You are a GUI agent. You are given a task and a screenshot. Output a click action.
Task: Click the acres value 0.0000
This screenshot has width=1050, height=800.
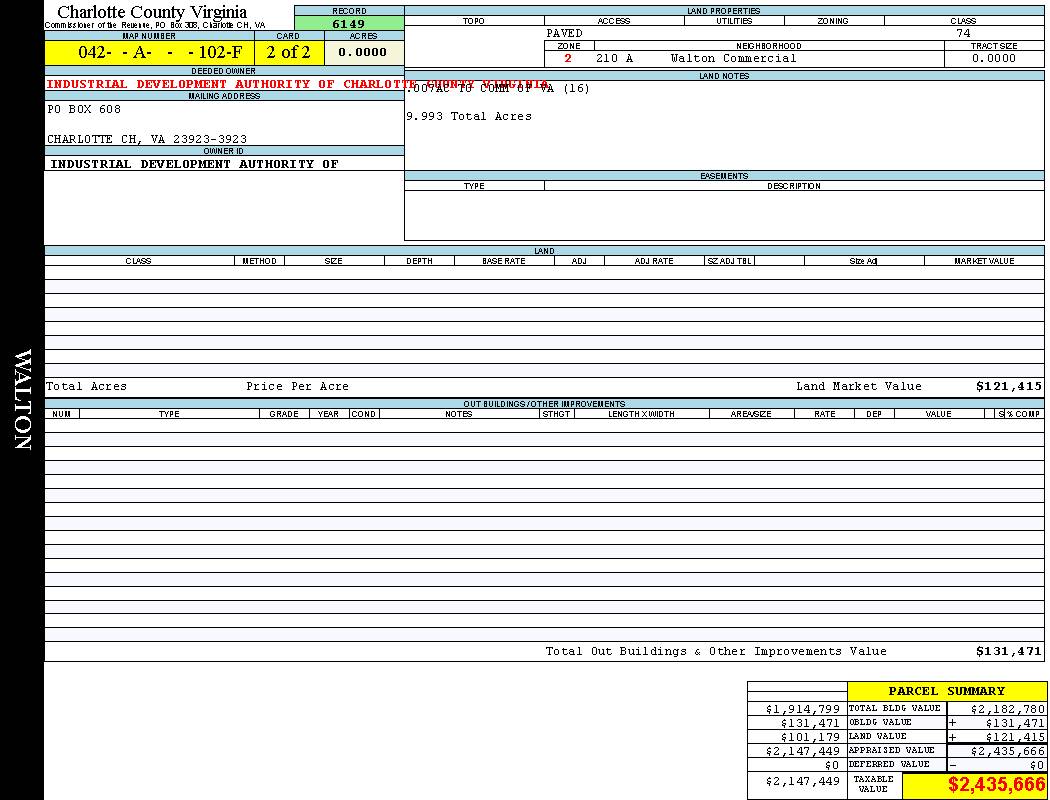pos(363,53)
